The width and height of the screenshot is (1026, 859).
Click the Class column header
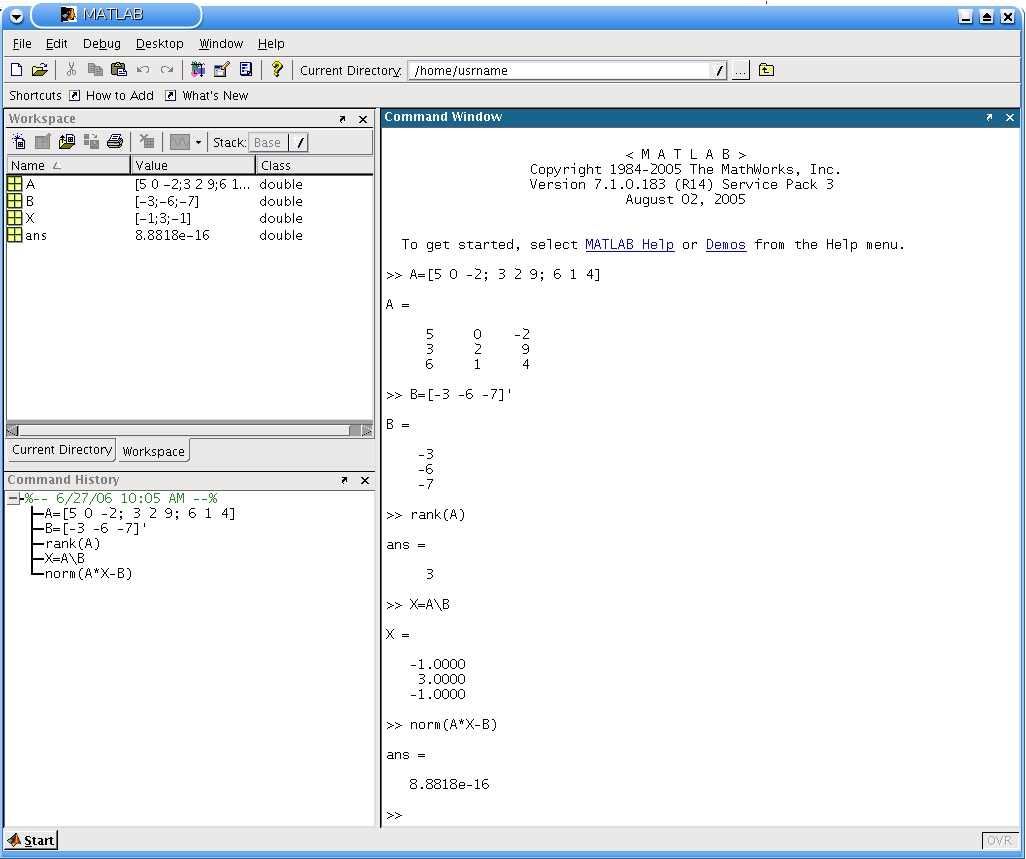[x=314, y=166]
